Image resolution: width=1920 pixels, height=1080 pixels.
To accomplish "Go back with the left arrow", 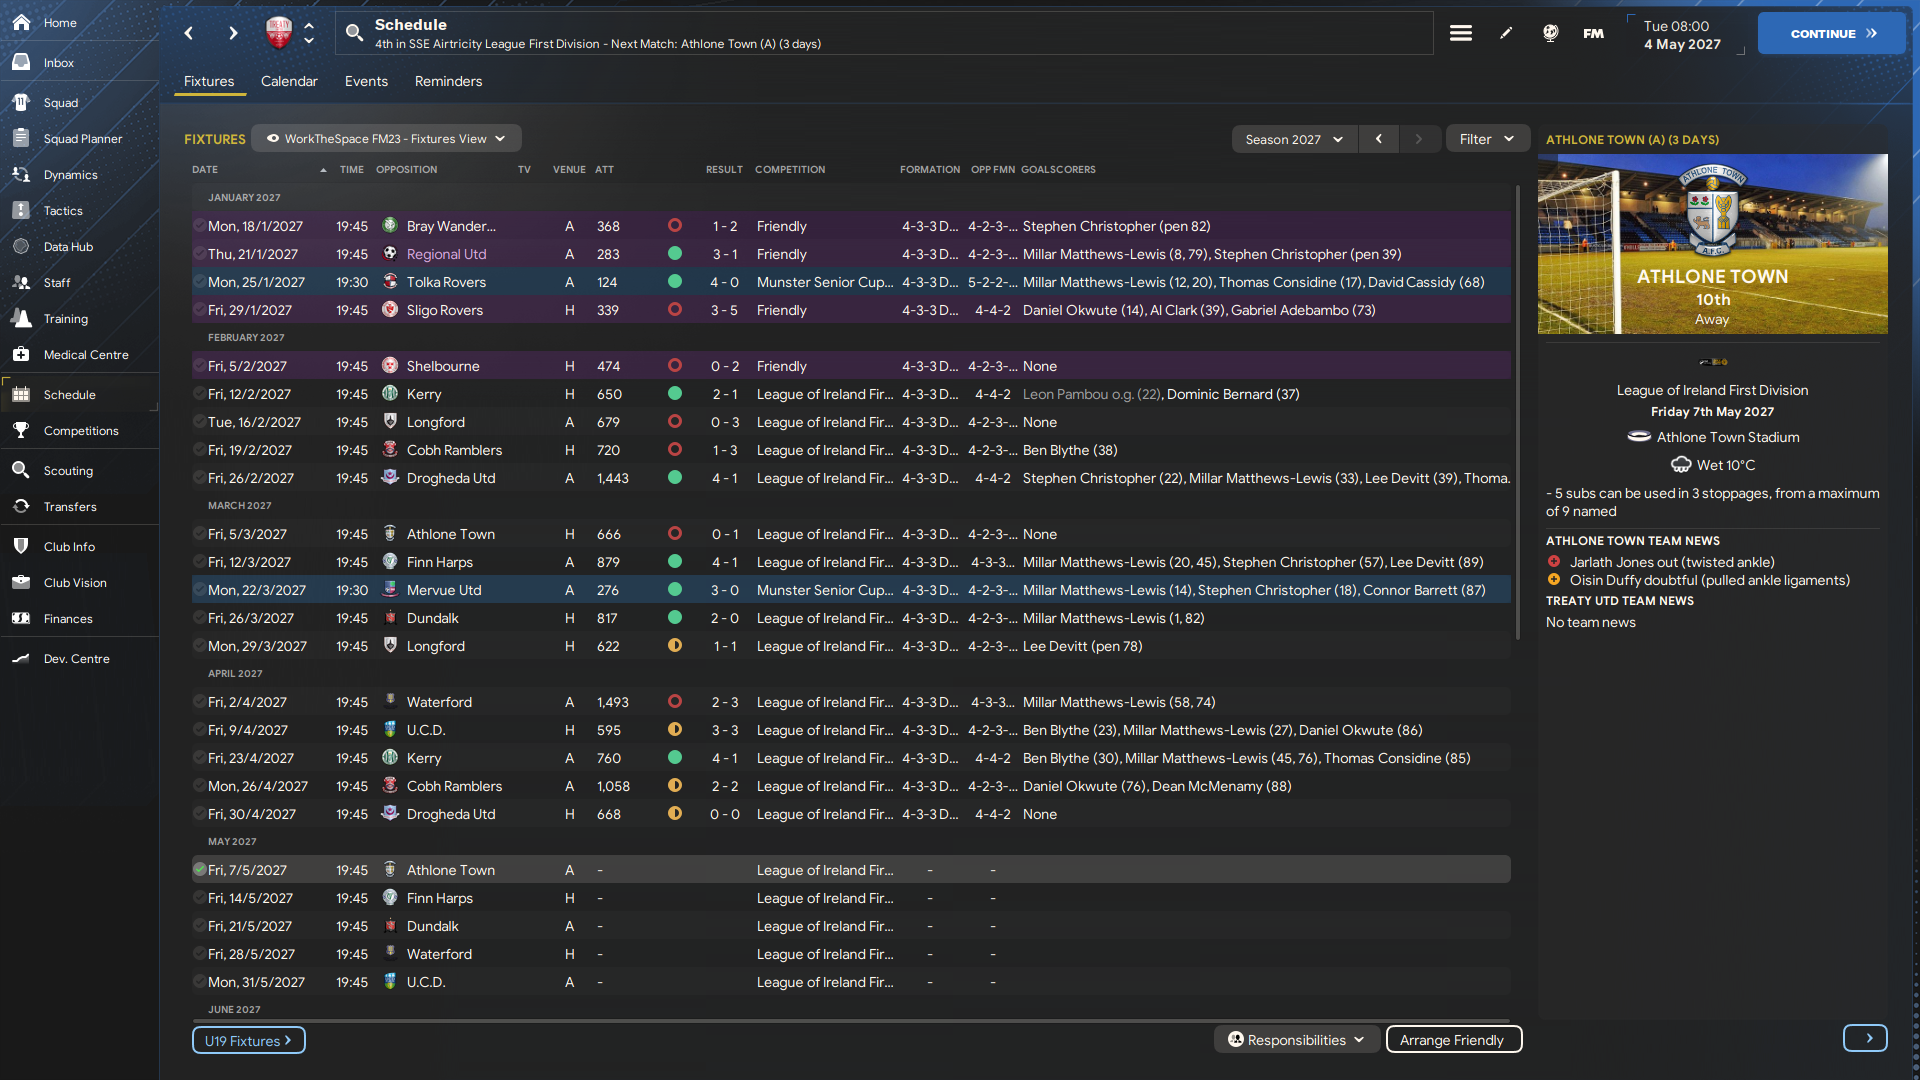I will click(x=189, y=33).
